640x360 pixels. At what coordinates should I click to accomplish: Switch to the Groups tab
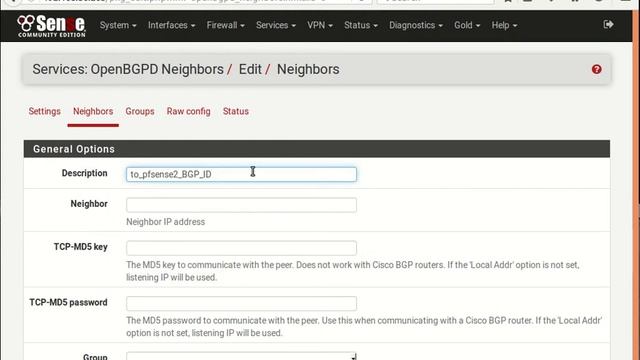point(140,111)
